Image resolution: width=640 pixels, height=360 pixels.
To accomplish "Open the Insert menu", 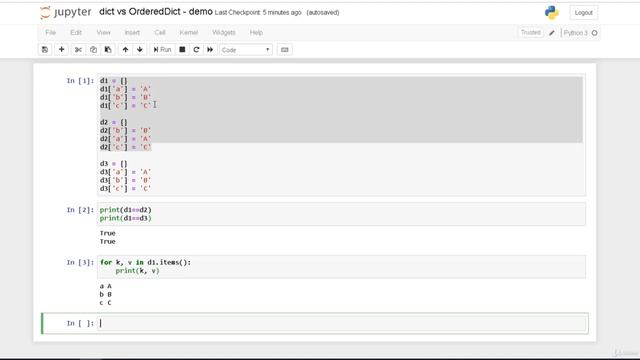I will pyautogui.click(x=132, y=33).
